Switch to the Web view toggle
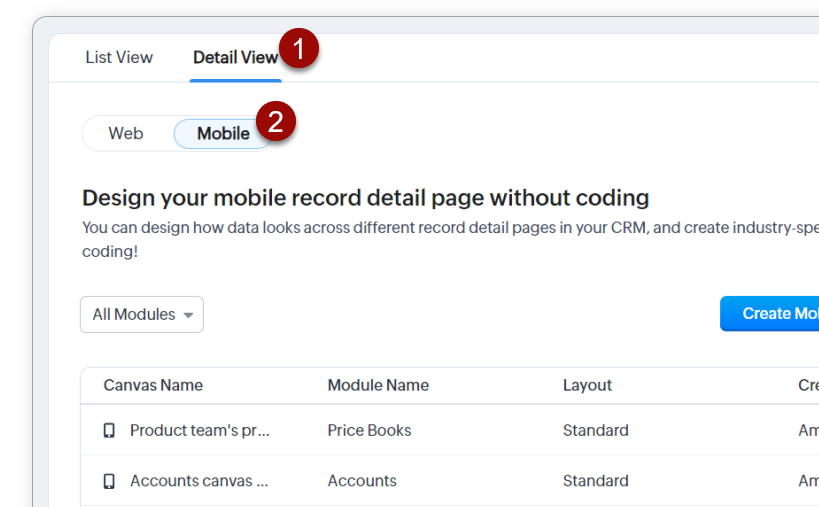 pos(126,134)
